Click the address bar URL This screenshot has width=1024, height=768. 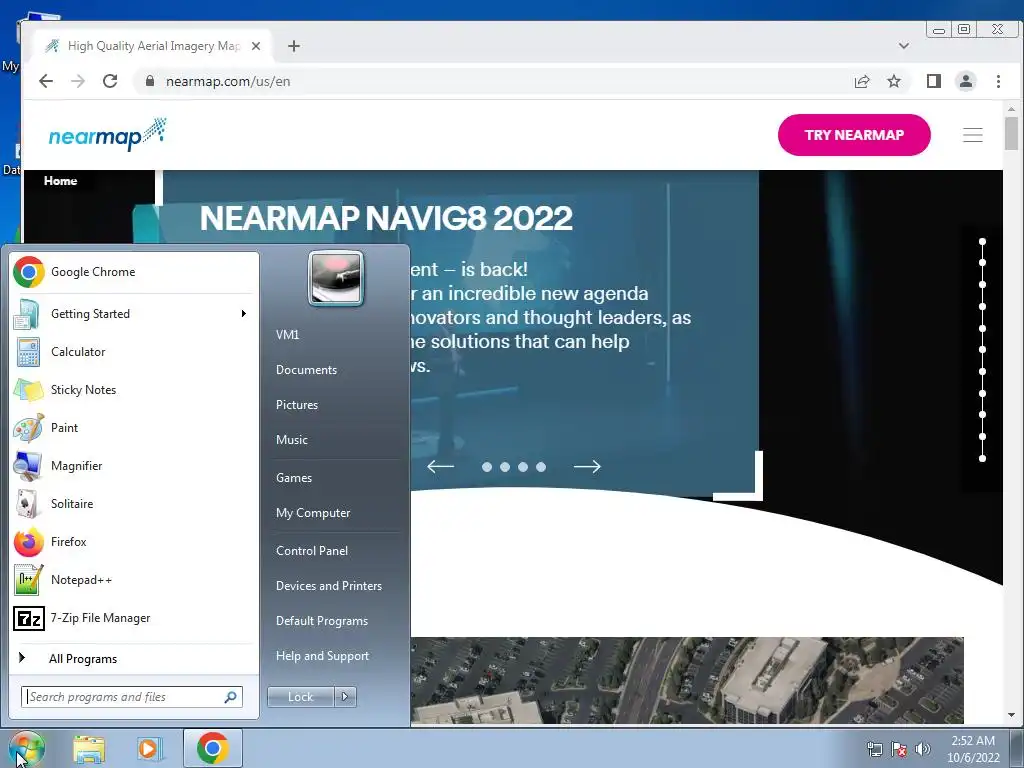(228, 82)
